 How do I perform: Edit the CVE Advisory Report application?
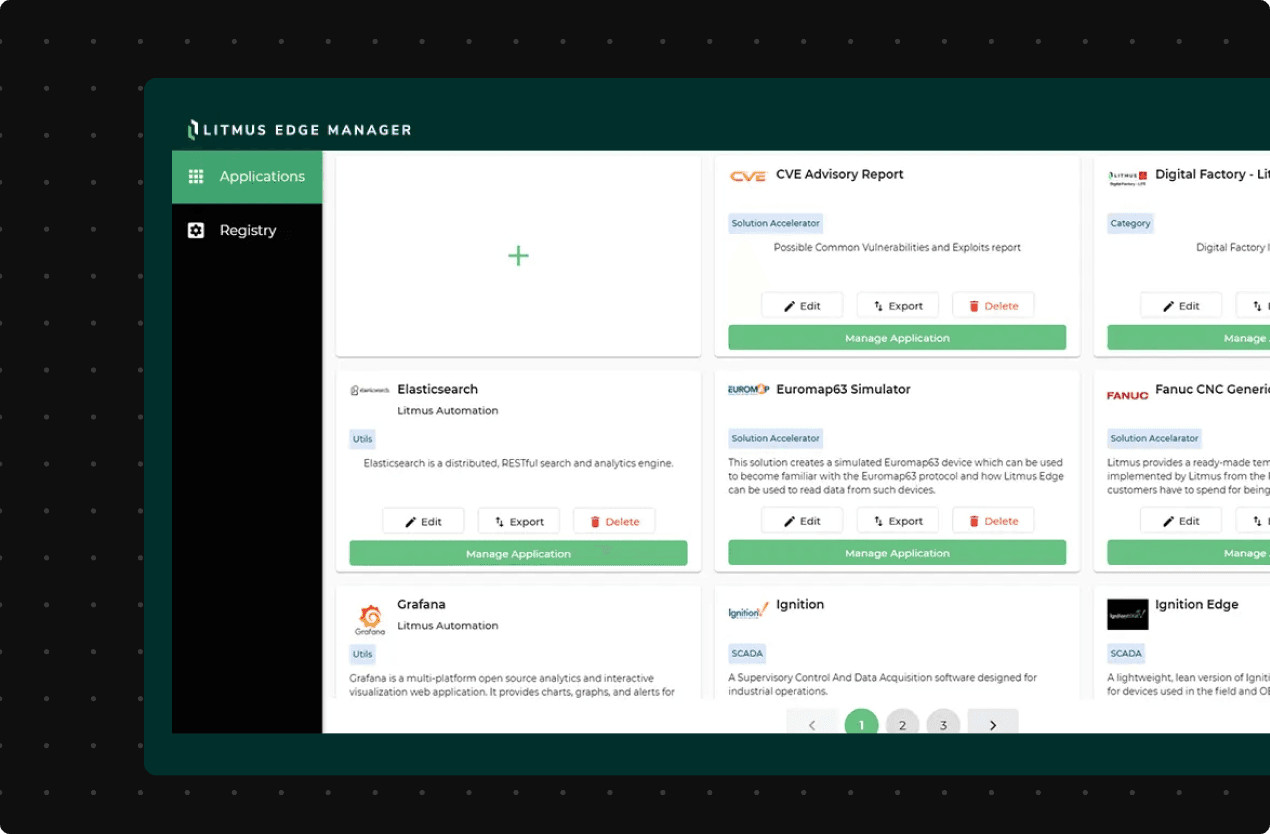[x=801, y=306]
